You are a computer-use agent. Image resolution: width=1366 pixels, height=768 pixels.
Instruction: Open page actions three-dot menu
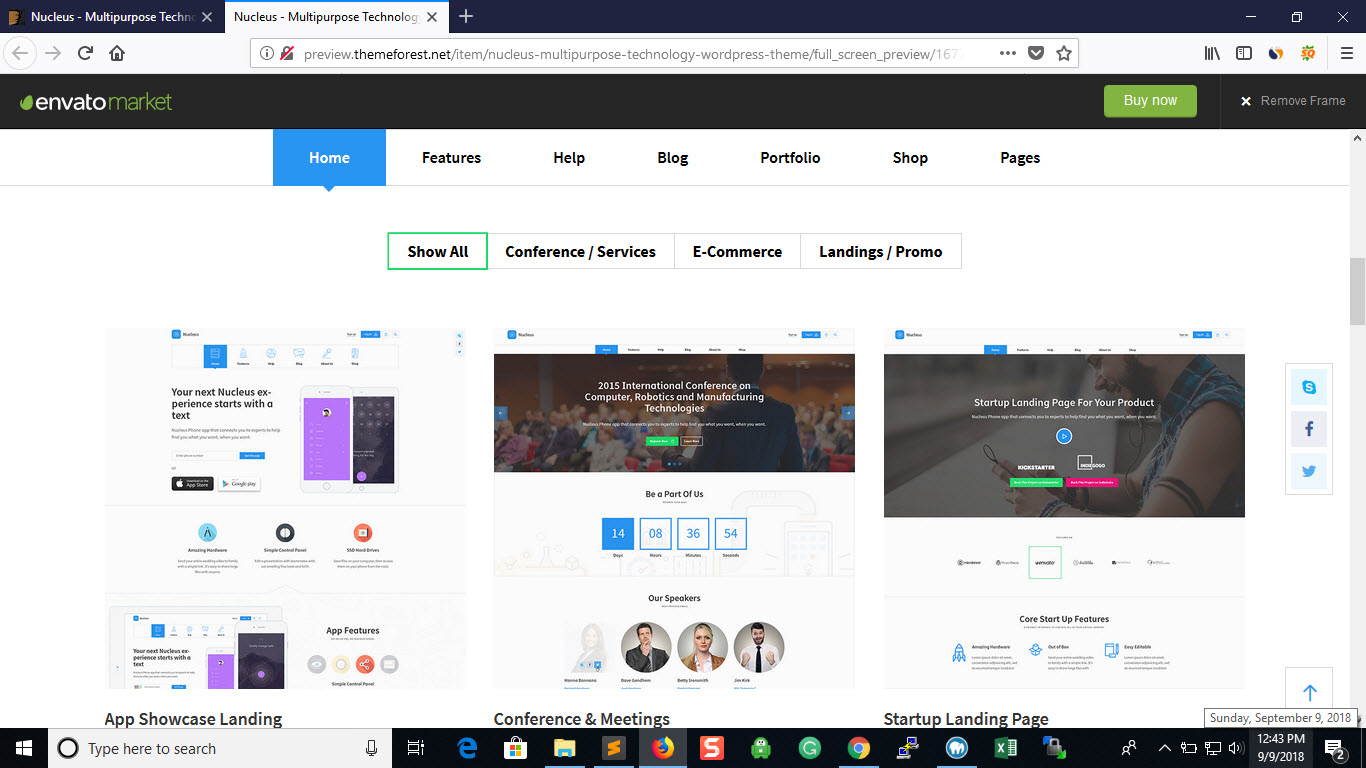1007,53
